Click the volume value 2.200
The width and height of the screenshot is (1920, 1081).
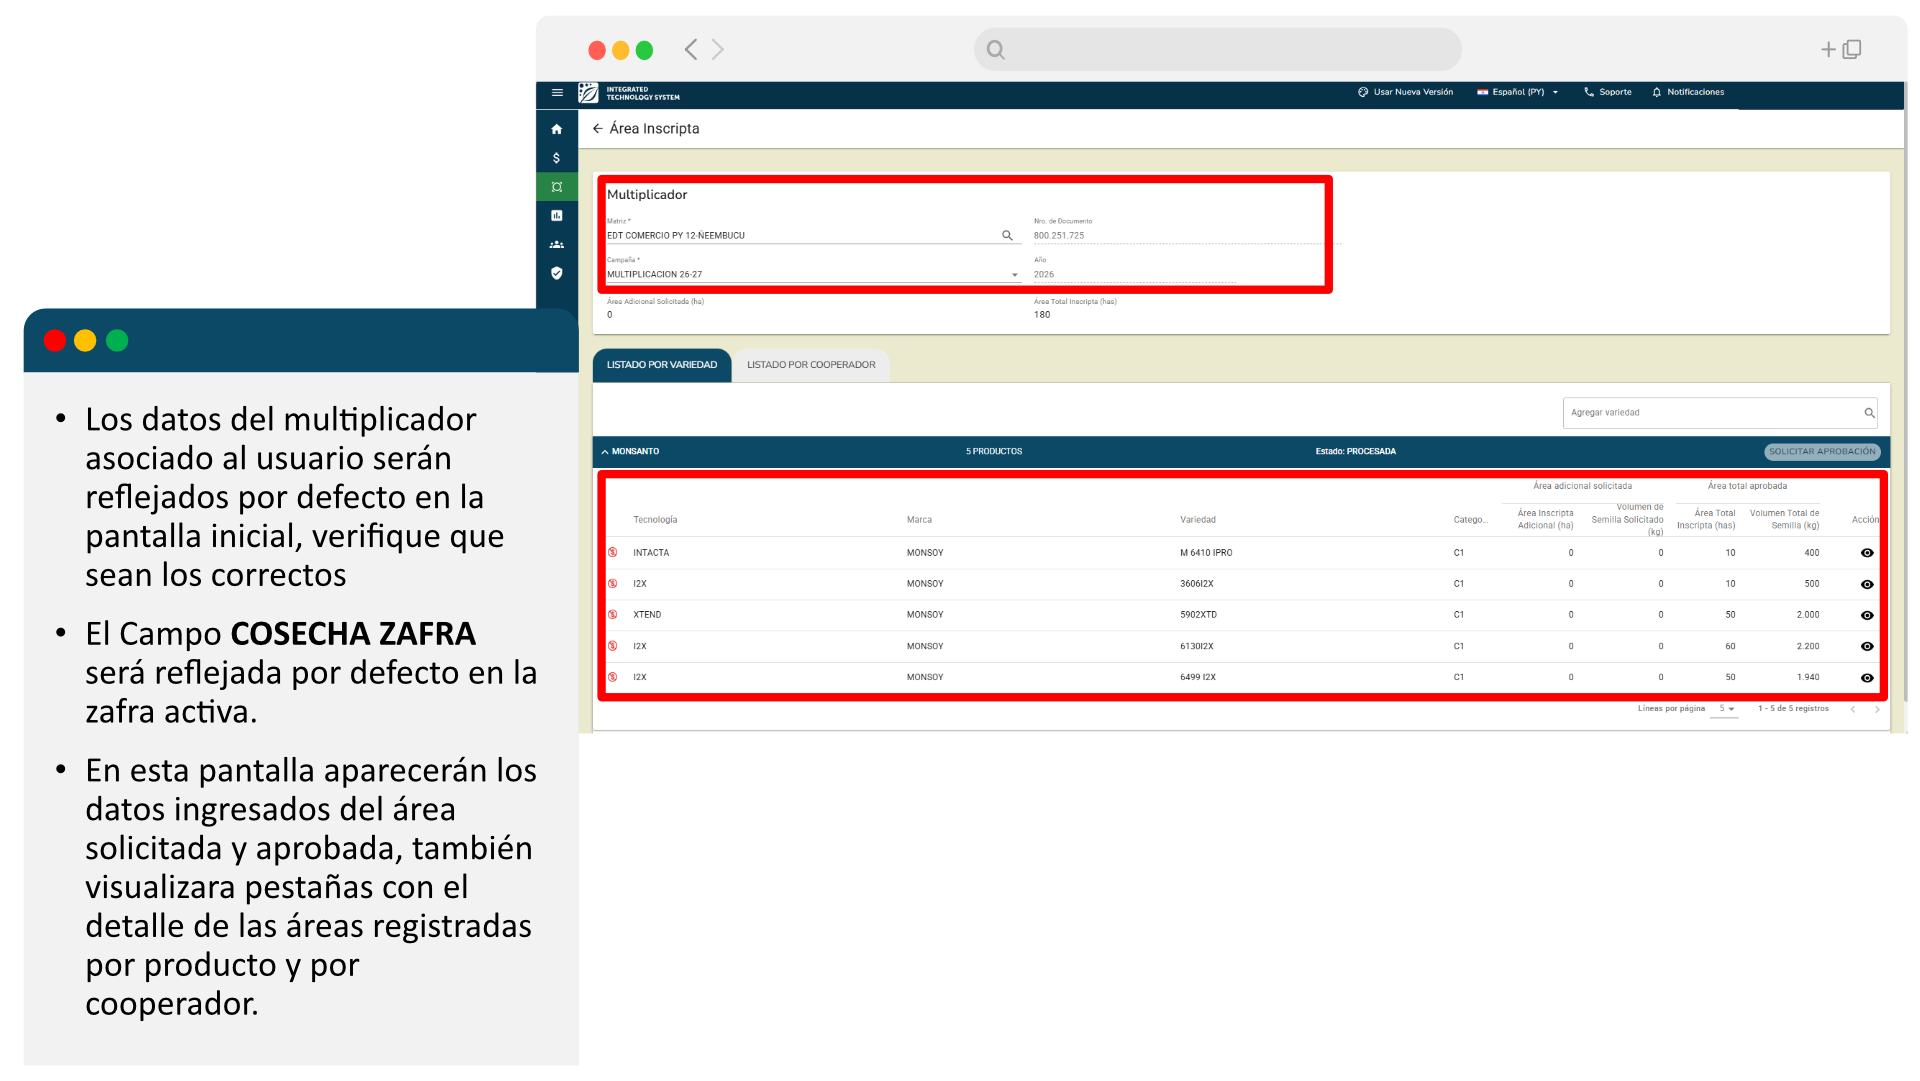click(x=1808, y=647)
